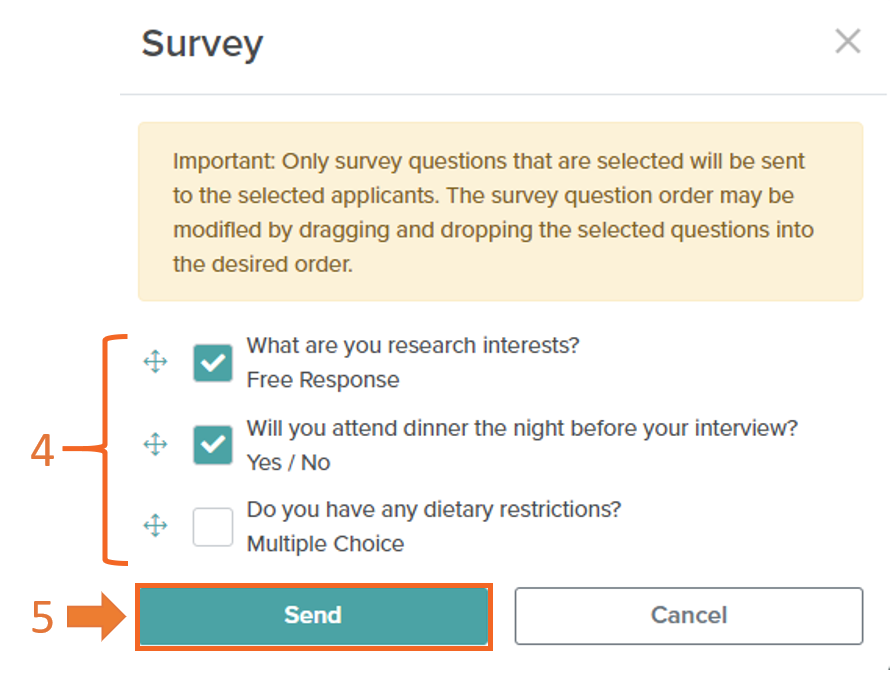Click the 'Free Response' type label

tap(323, 380)
